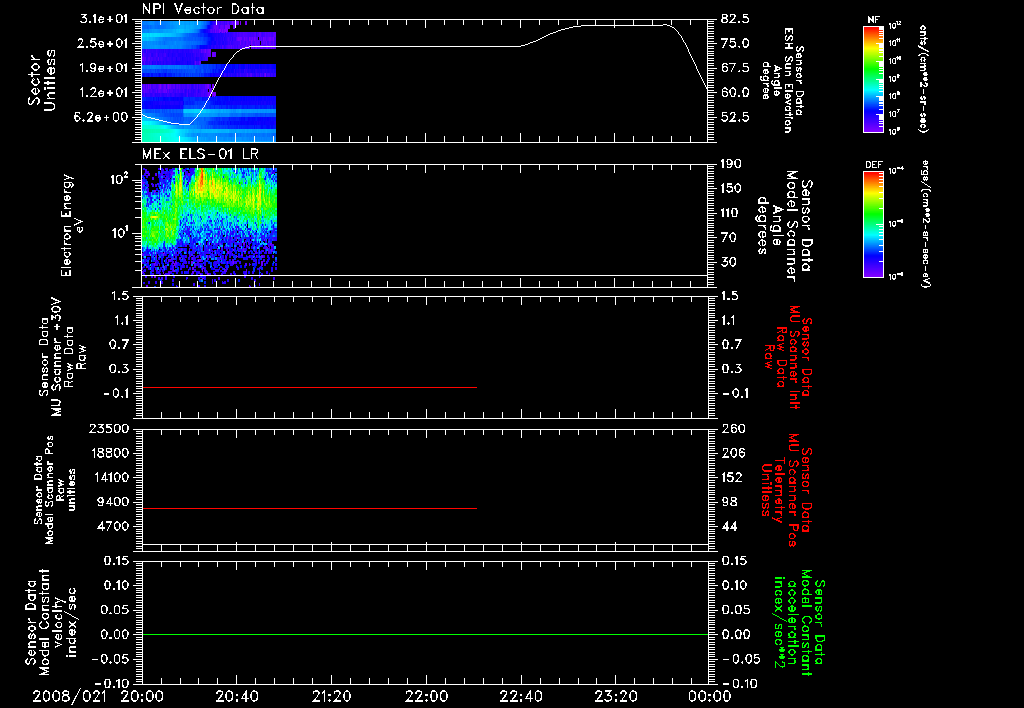
Task: Click the NPI sector spectrogram data
Action: point(209,81)
